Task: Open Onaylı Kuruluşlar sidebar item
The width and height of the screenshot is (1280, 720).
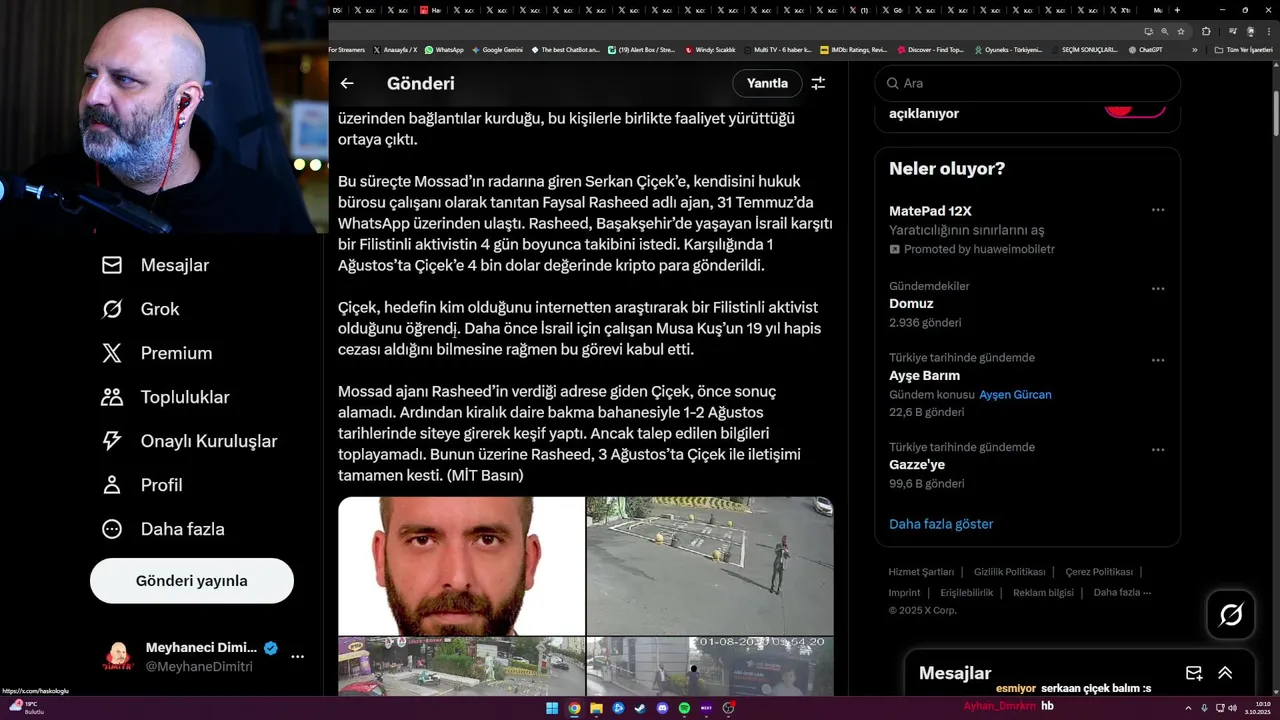Action: click(189, 441)
